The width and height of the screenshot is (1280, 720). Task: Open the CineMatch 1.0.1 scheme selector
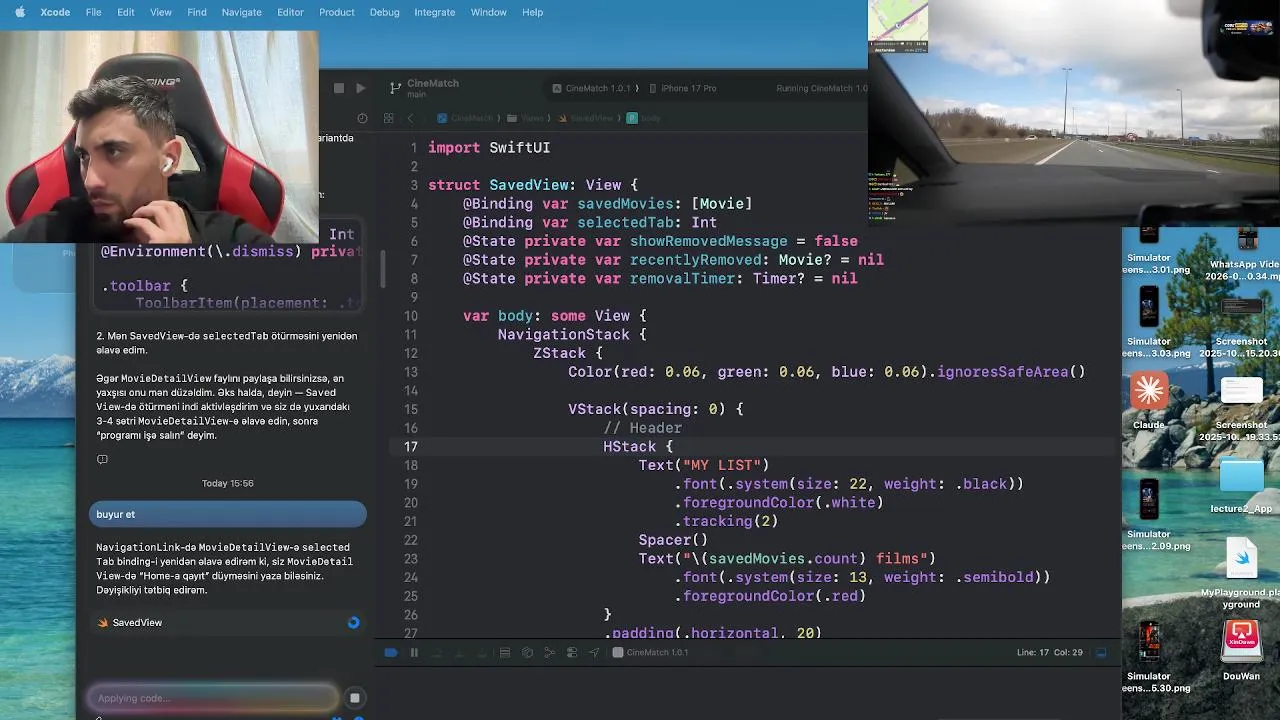click(x=592, y=88)
